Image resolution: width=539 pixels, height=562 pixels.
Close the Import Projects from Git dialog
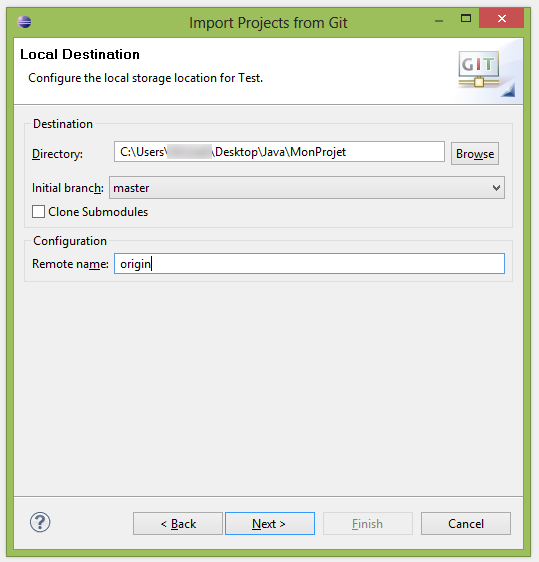coord(501,18)
